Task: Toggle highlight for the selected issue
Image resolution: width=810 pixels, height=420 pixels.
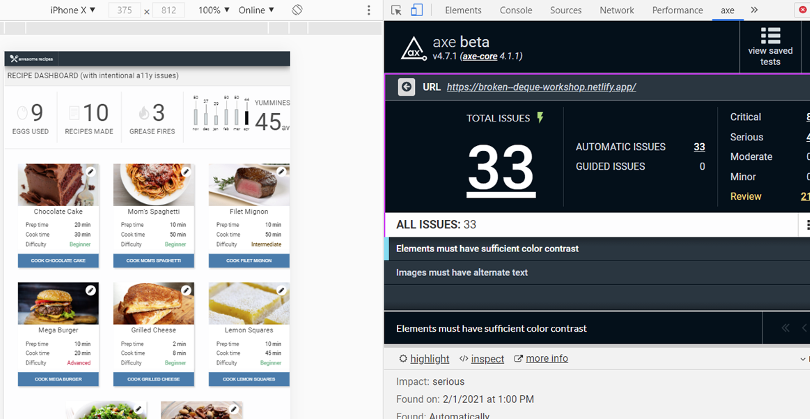Action: (424, 359)
